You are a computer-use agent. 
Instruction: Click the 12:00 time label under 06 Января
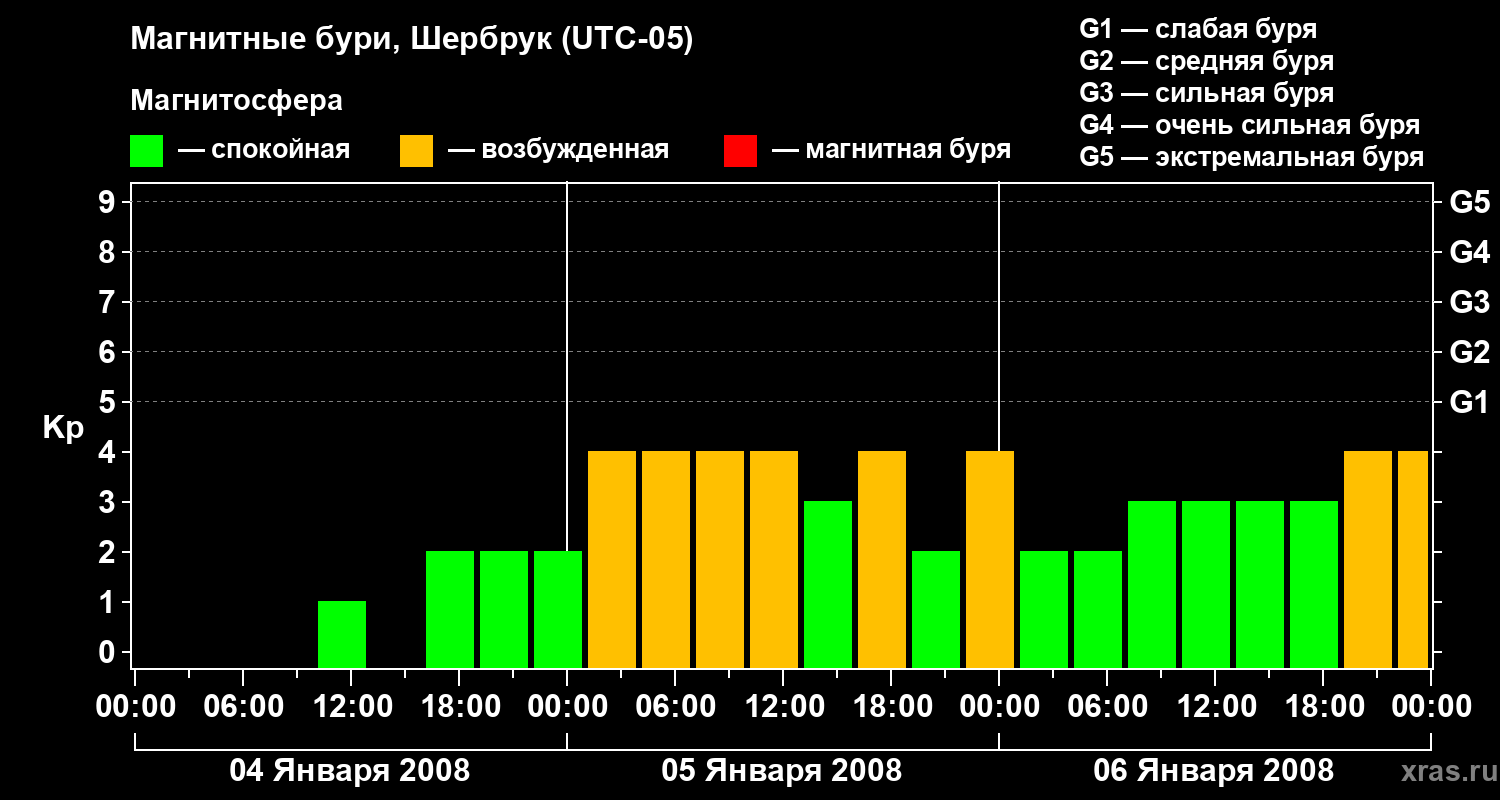pos(1215,706)
